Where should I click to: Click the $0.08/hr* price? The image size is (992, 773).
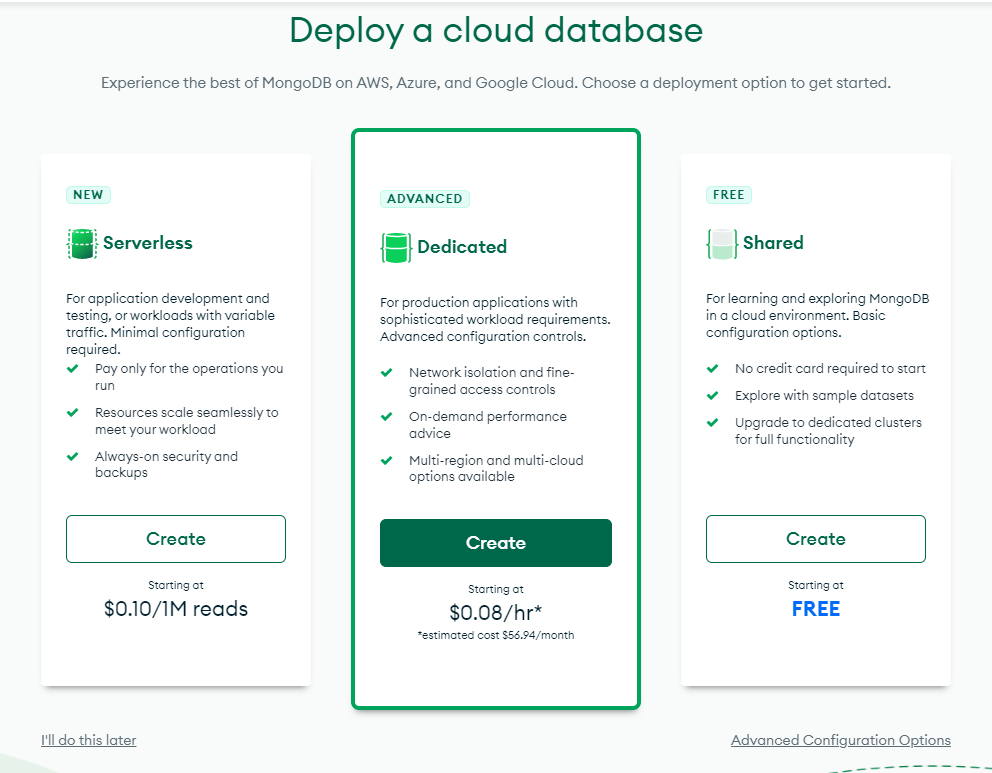tap(496, 612)
